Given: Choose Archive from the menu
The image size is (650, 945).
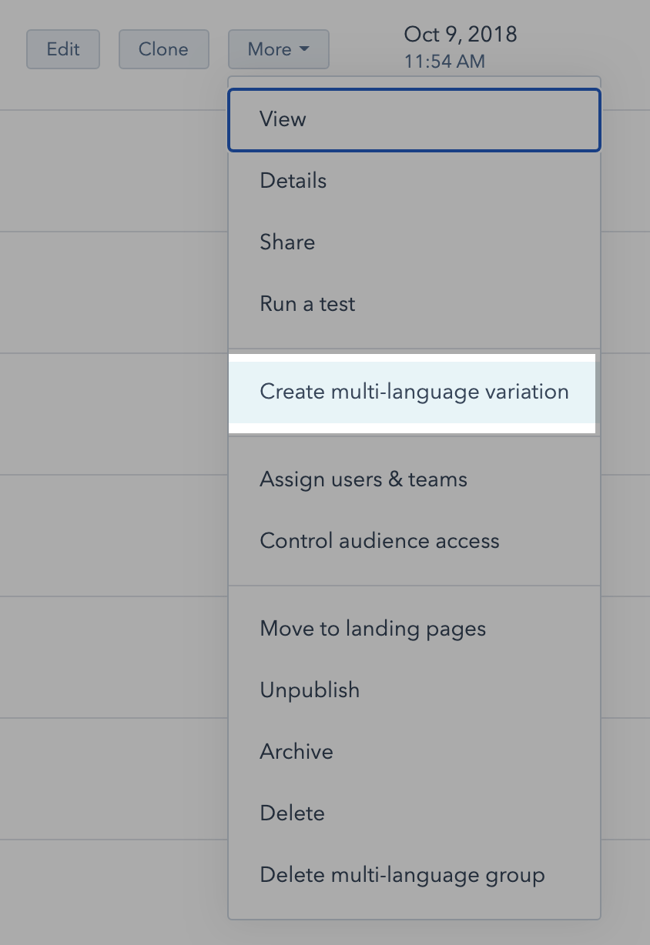Looking at the screenshot, I should coord(414,752).
